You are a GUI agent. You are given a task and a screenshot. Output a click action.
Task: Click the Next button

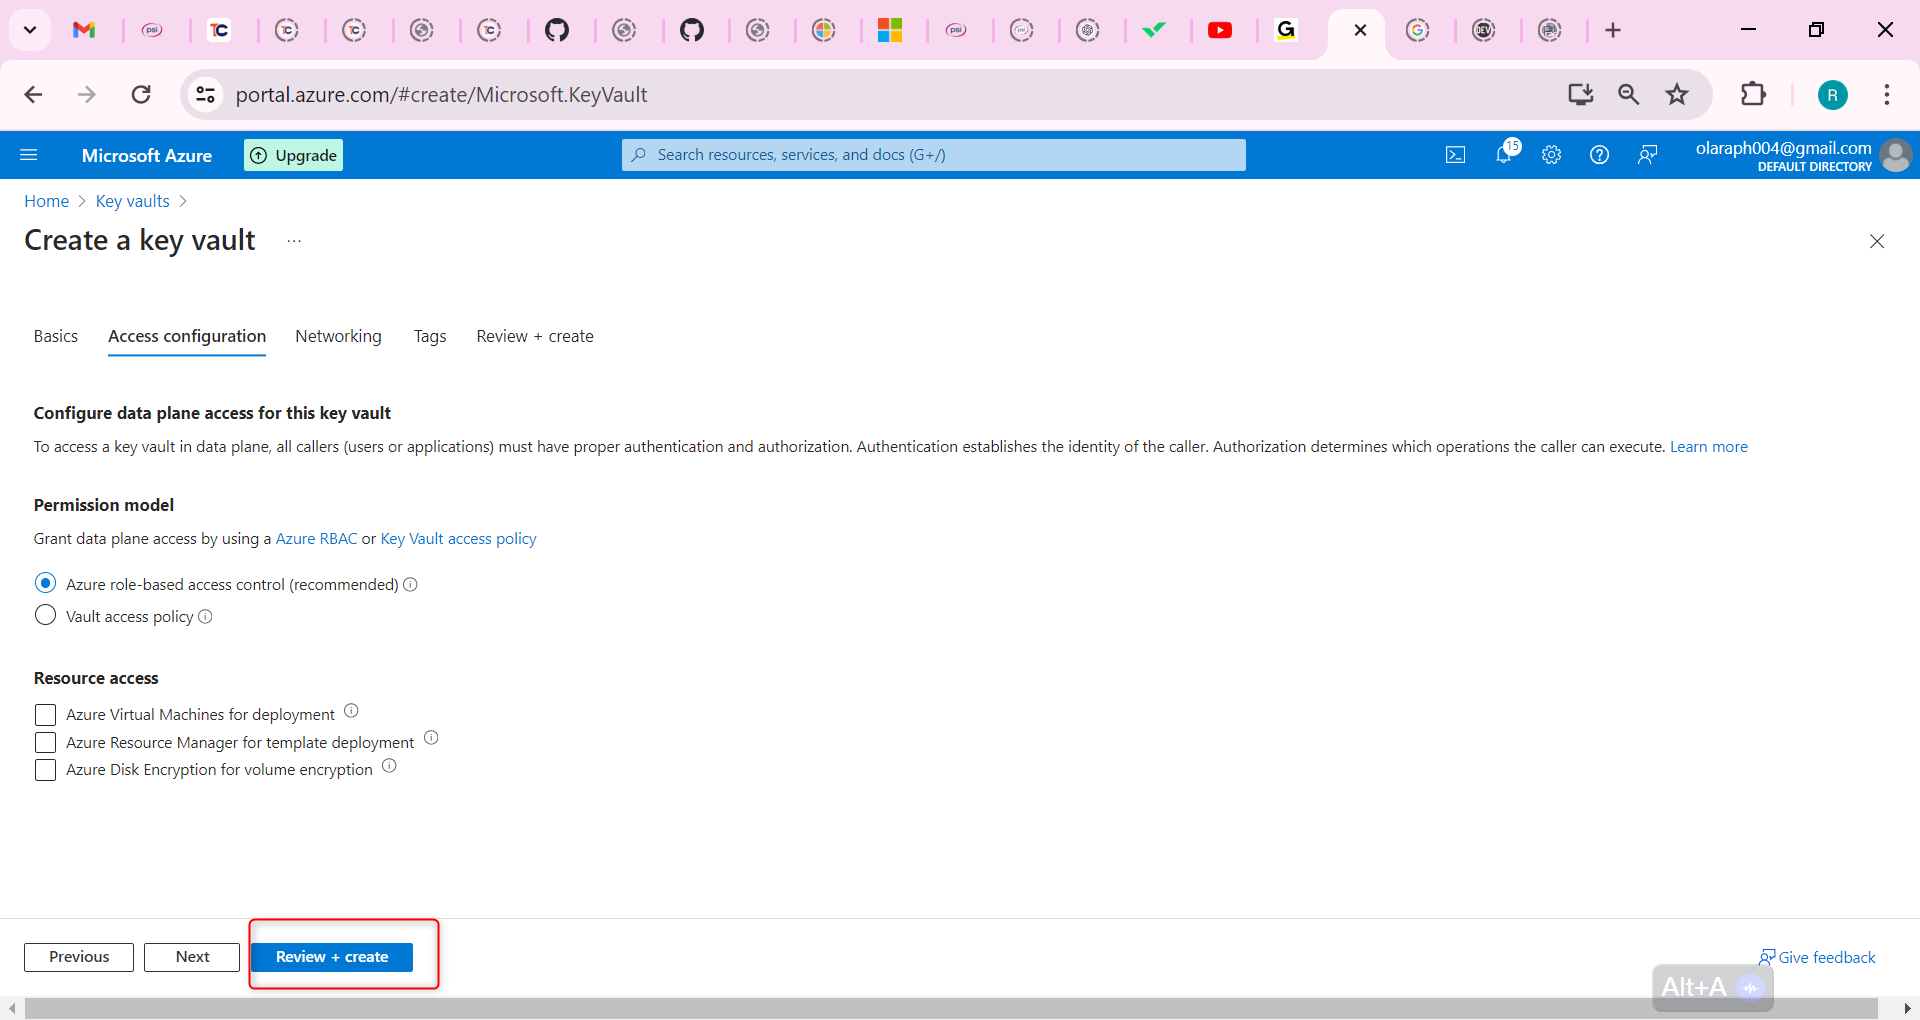click(x=192, y=957)
